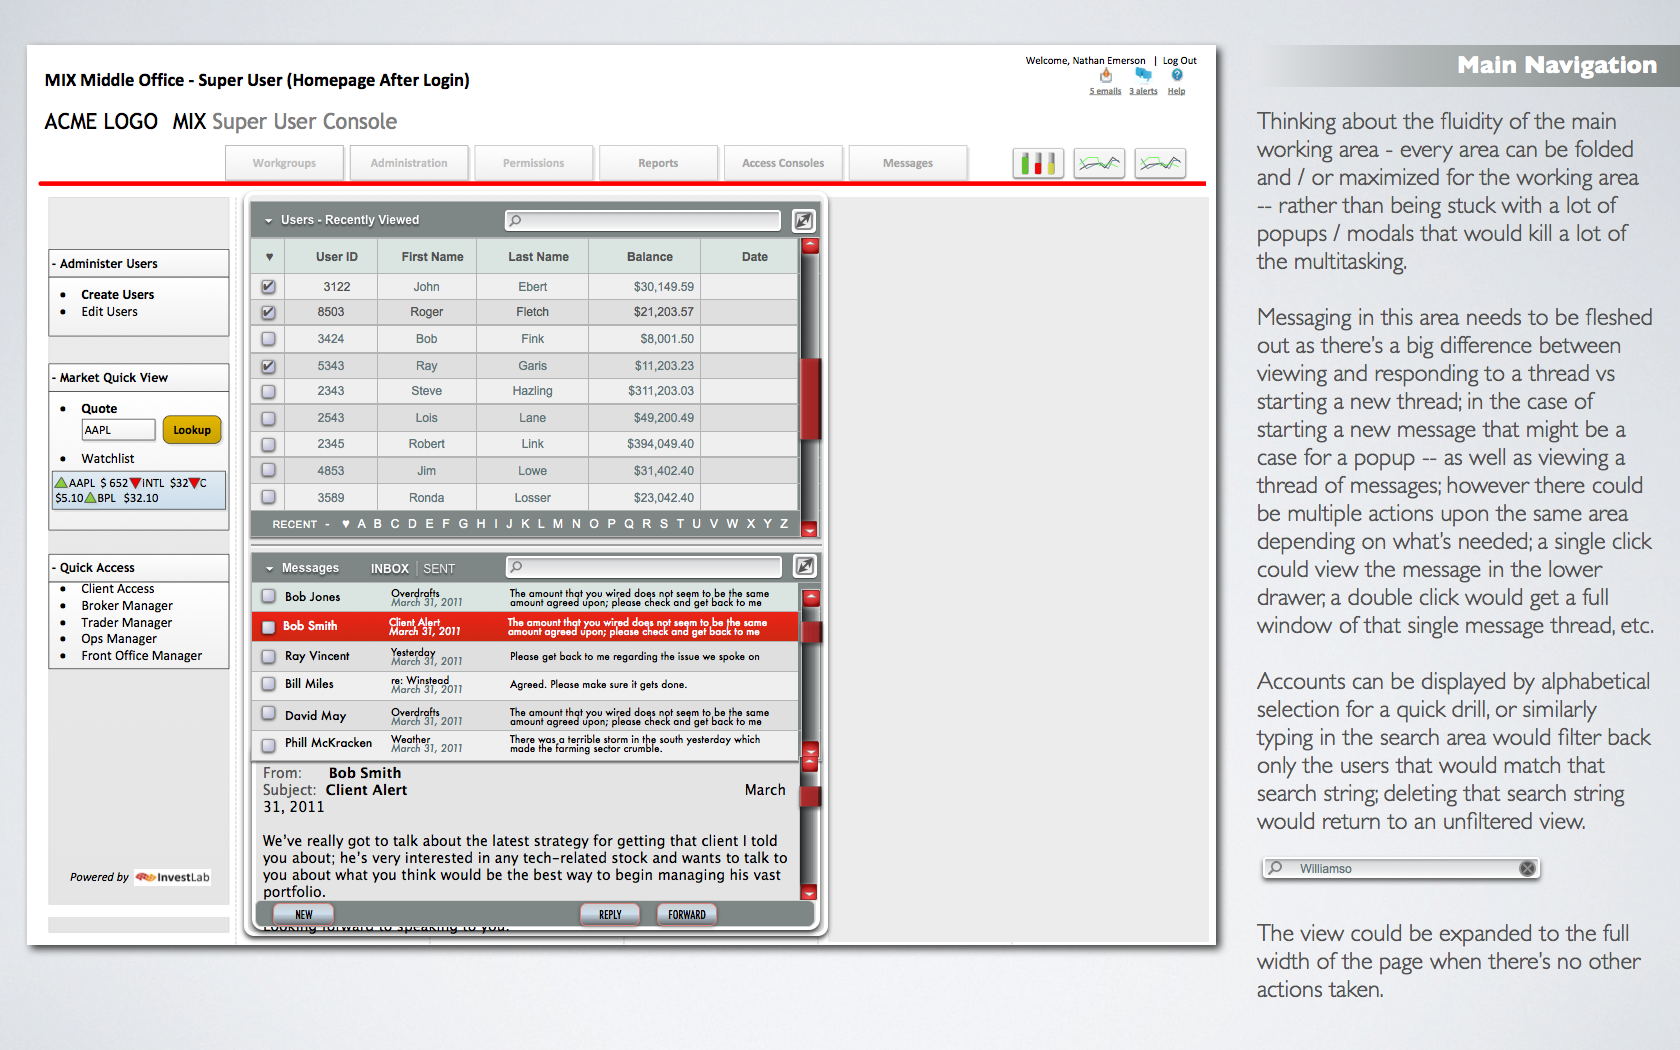
Task: Click the heart favorites icon in alphabet bar
Action: [346, 524]
